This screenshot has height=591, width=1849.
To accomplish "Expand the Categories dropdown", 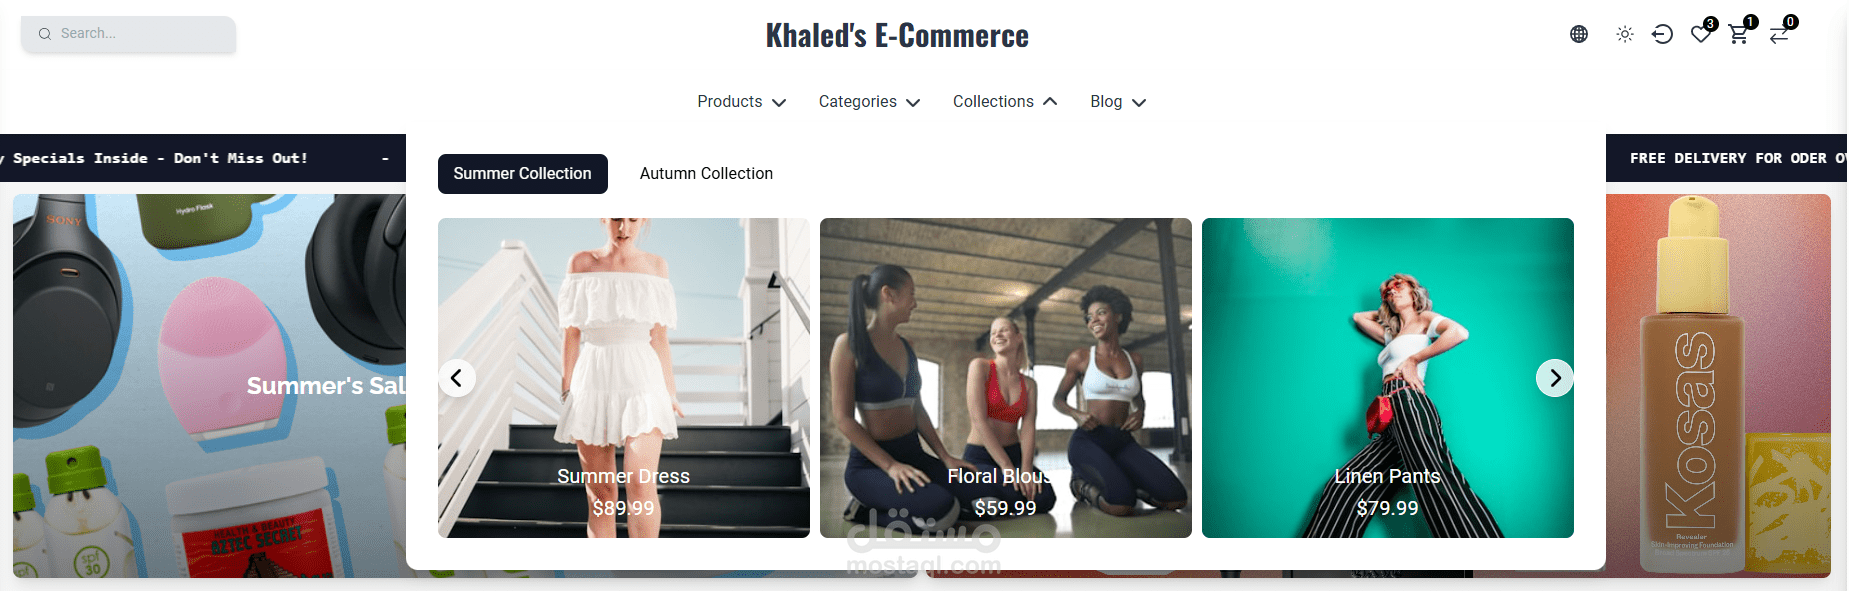I will click(869, 102).
